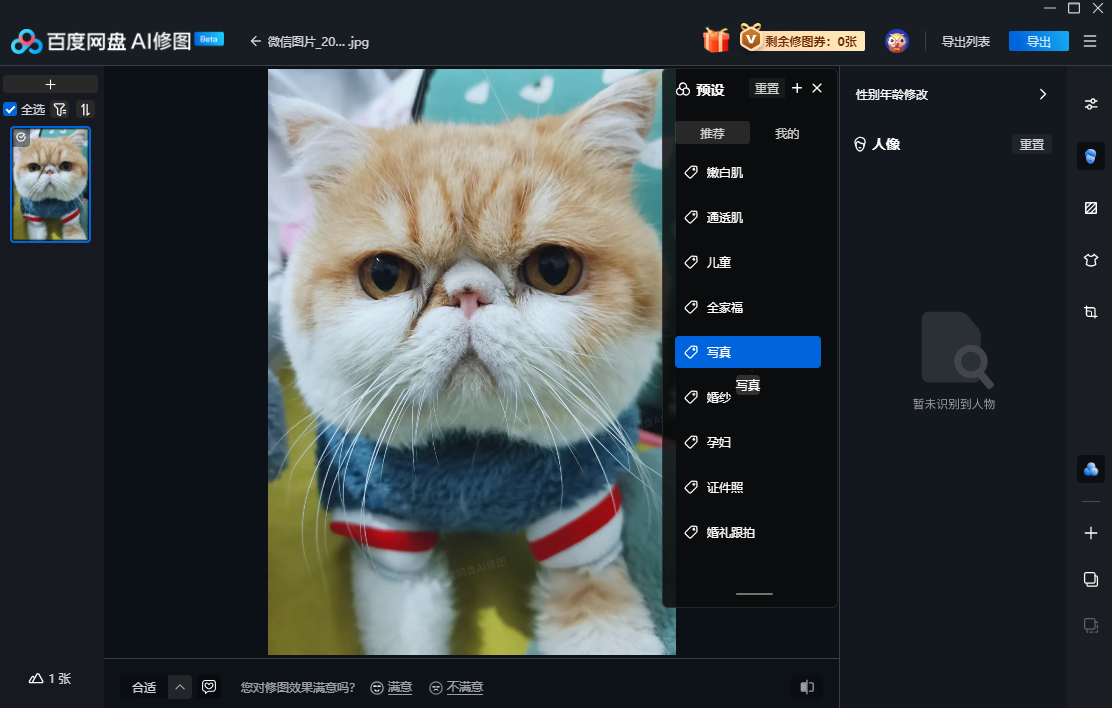Uncheck the 全选 select-all checkbox

coord(10,110)
